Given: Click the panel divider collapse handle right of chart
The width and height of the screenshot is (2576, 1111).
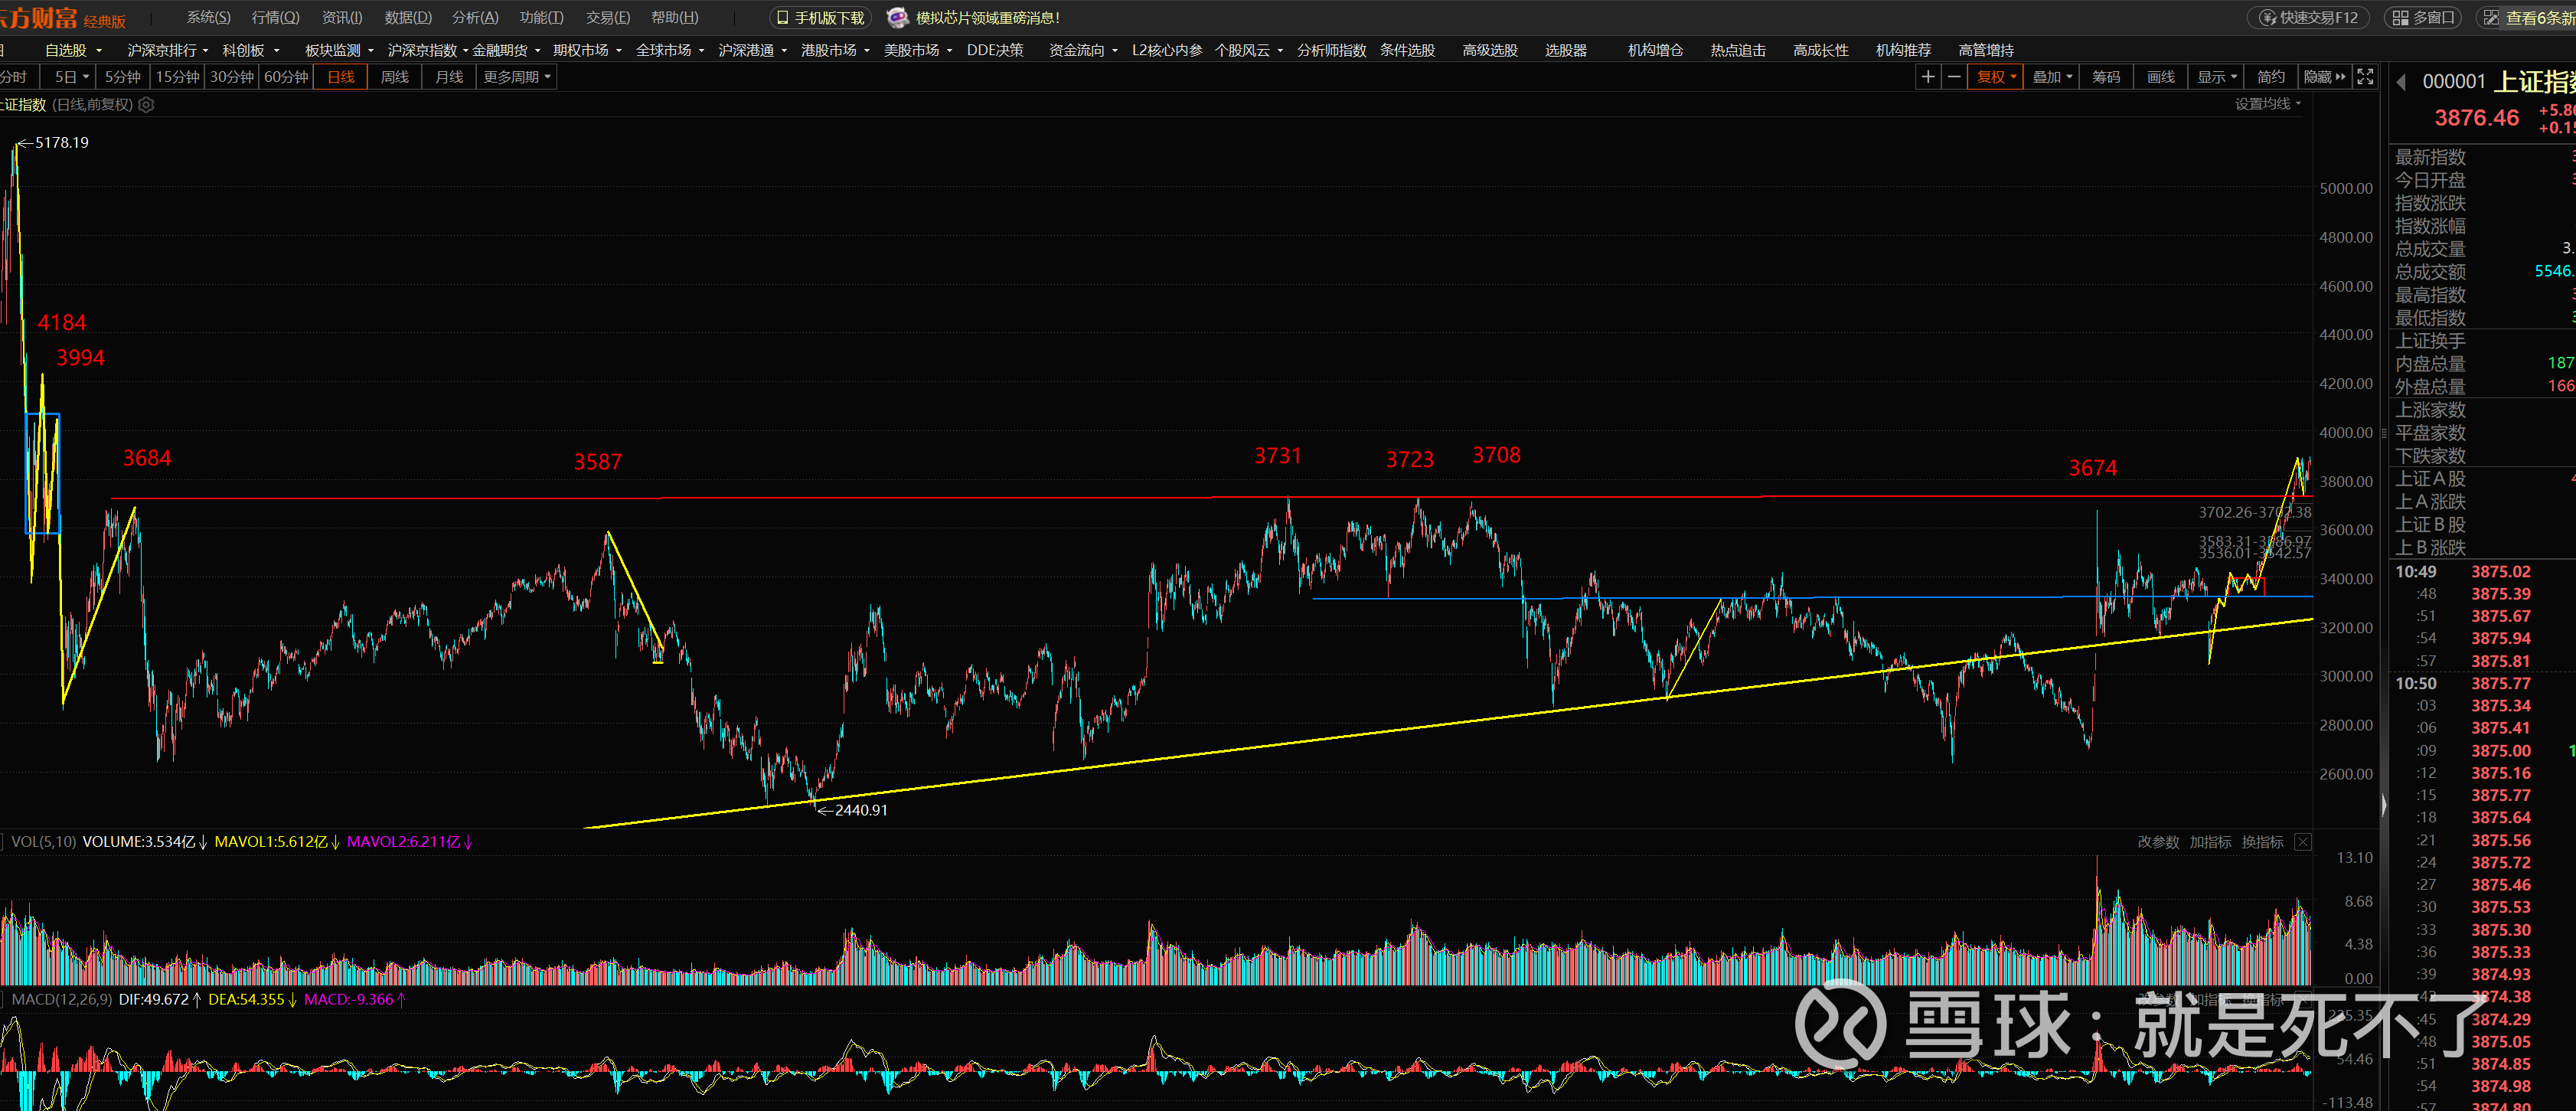Looking at the screenshot, I should tap(2383, 805).
